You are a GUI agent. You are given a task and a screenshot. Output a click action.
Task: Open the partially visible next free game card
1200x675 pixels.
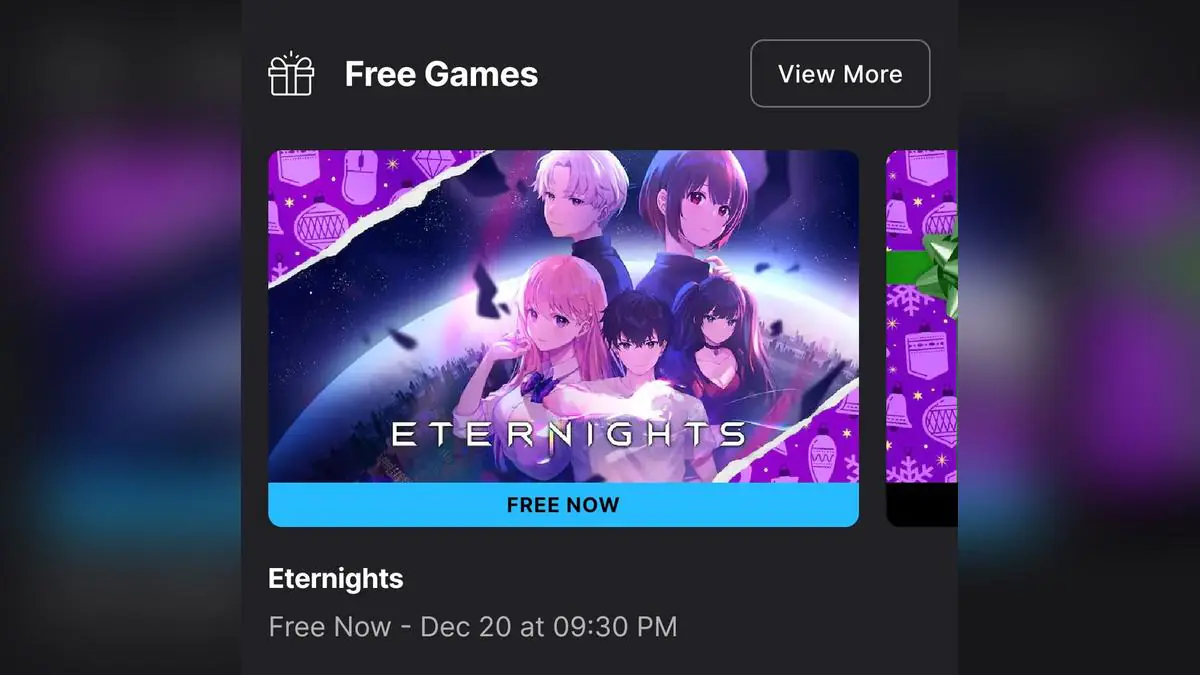(x=922, y=338)
